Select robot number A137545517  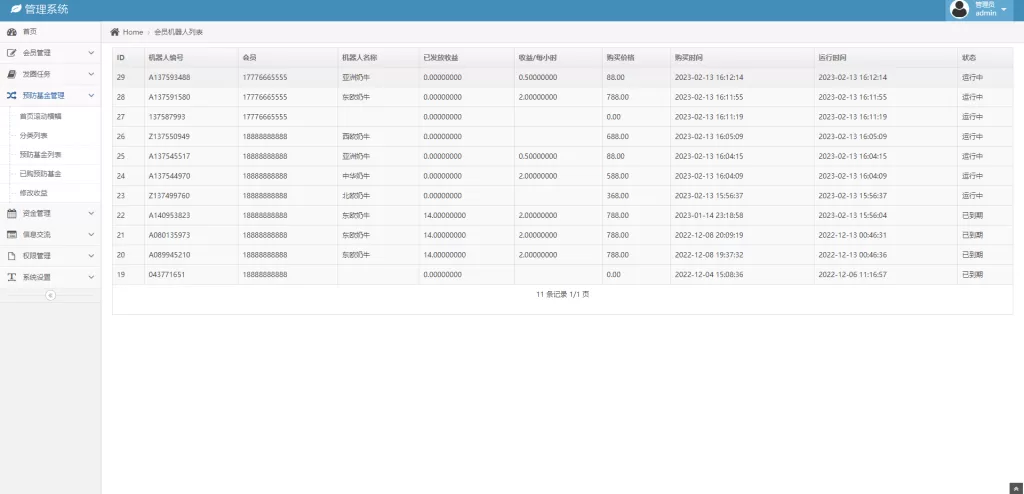point(169,156)
